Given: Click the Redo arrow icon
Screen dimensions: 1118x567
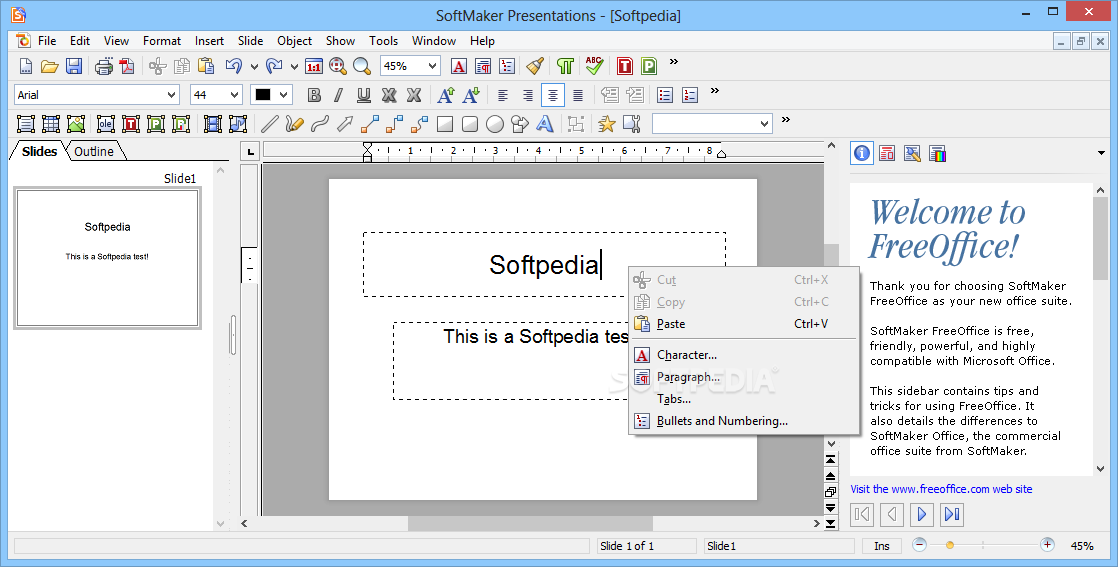Looking at the screenshot, I should [x=274, y=66].
